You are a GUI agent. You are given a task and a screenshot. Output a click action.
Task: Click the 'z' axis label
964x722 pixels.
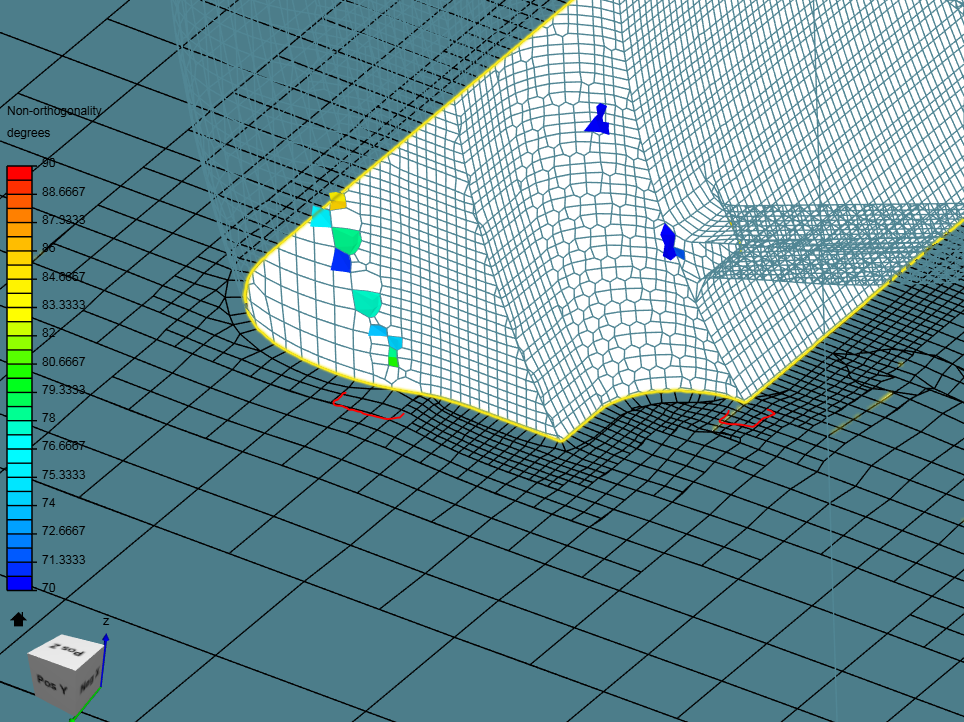pyautogui.click(x=106, y=621)
